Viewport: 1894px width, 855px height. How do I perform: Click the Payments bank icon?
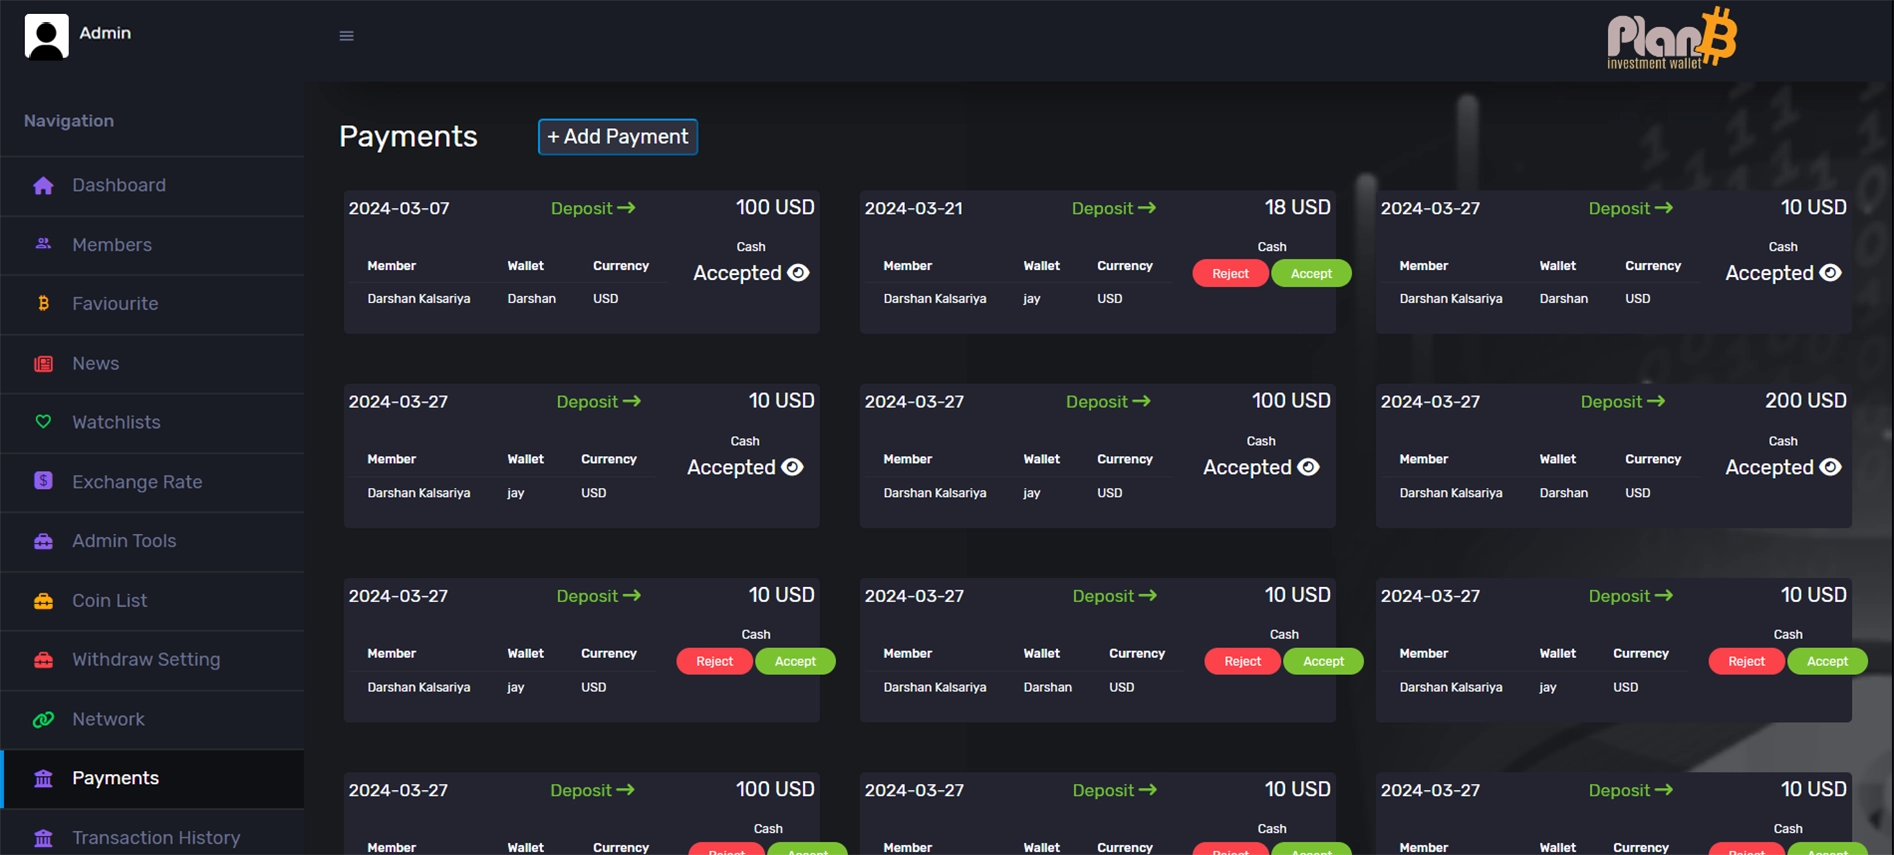click(x=43, y=778)
